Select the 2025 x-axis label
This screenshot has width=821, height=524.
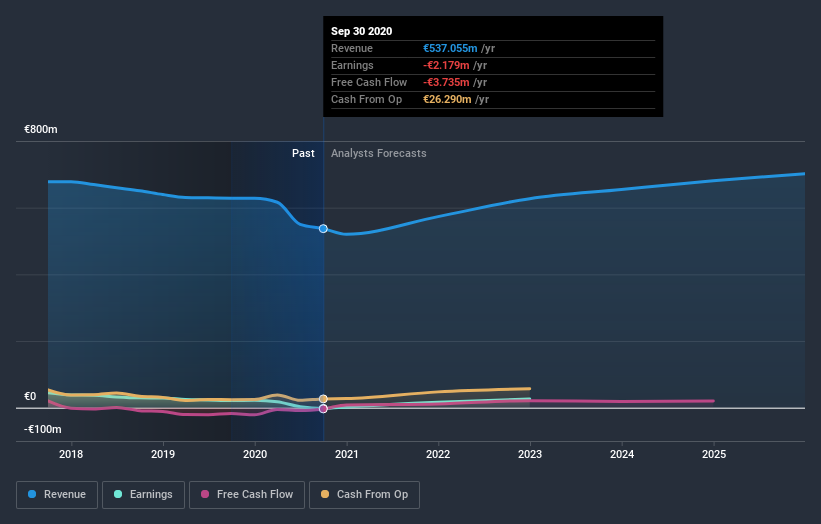[714, 454]
